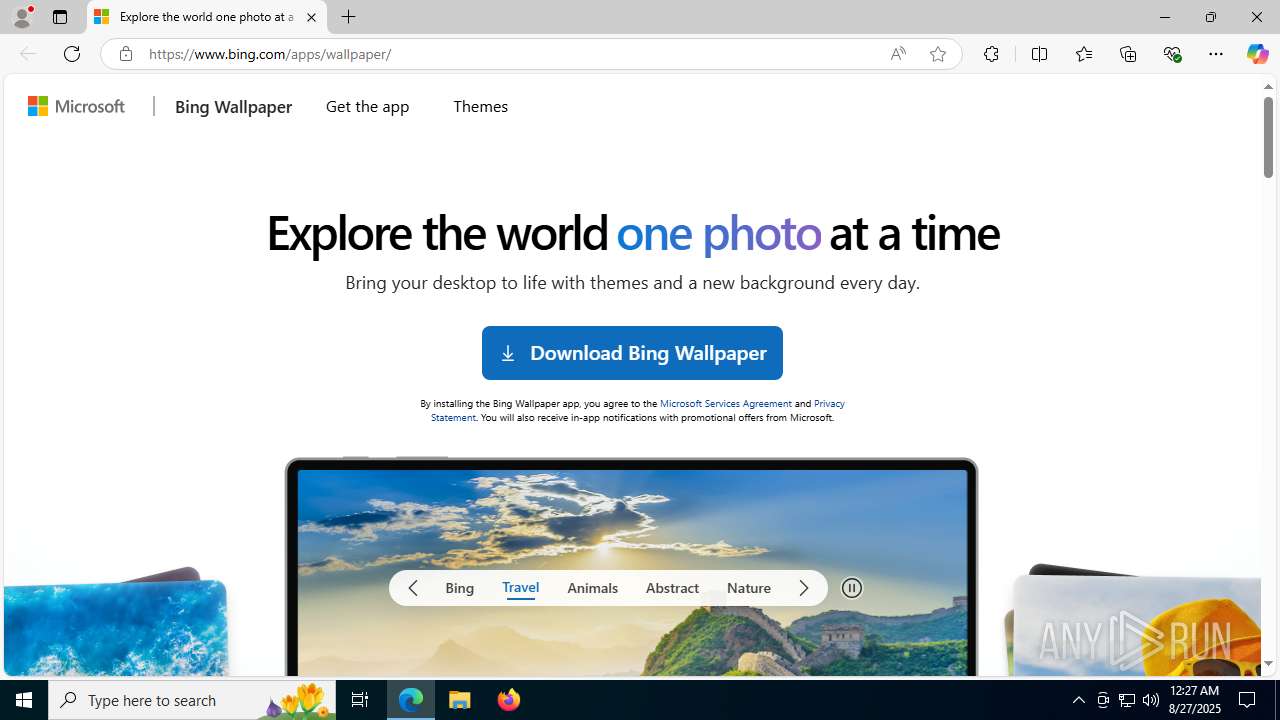Open the Favorites list icon

coord(1083,54)
